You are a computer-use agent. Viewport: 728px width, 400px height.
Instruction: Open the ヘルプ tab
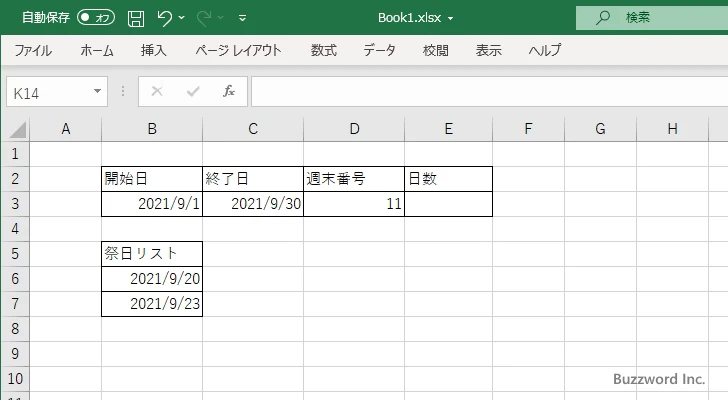[545, 50]
